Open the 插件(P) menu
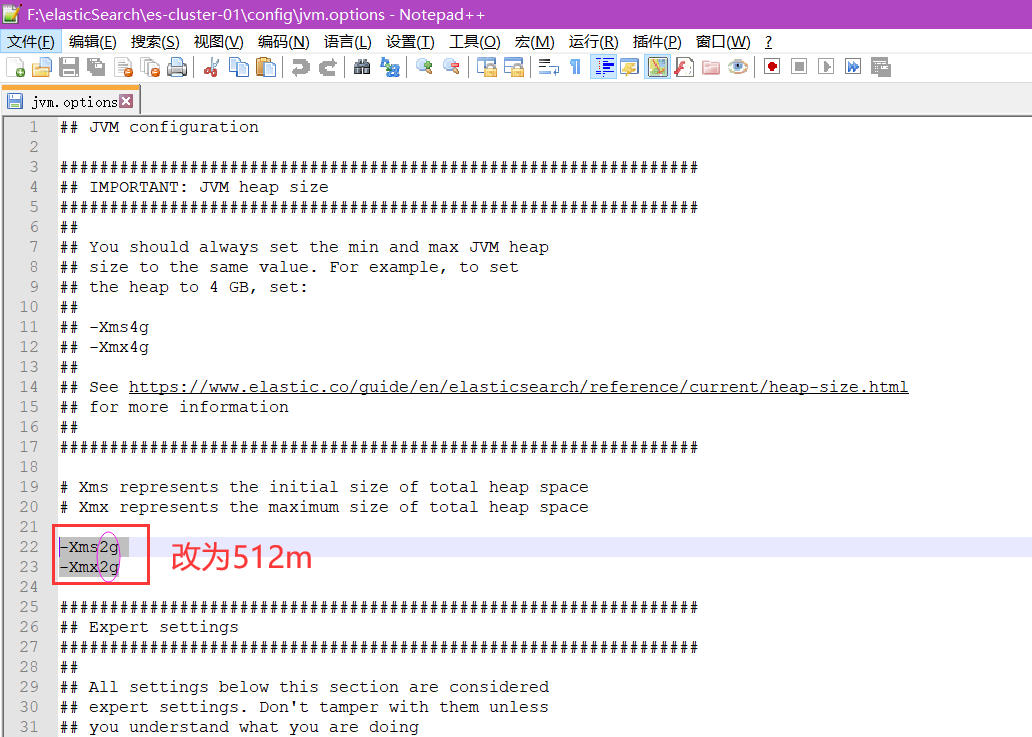The width and height of the screenshot is (1032, 737). point(657,42)
